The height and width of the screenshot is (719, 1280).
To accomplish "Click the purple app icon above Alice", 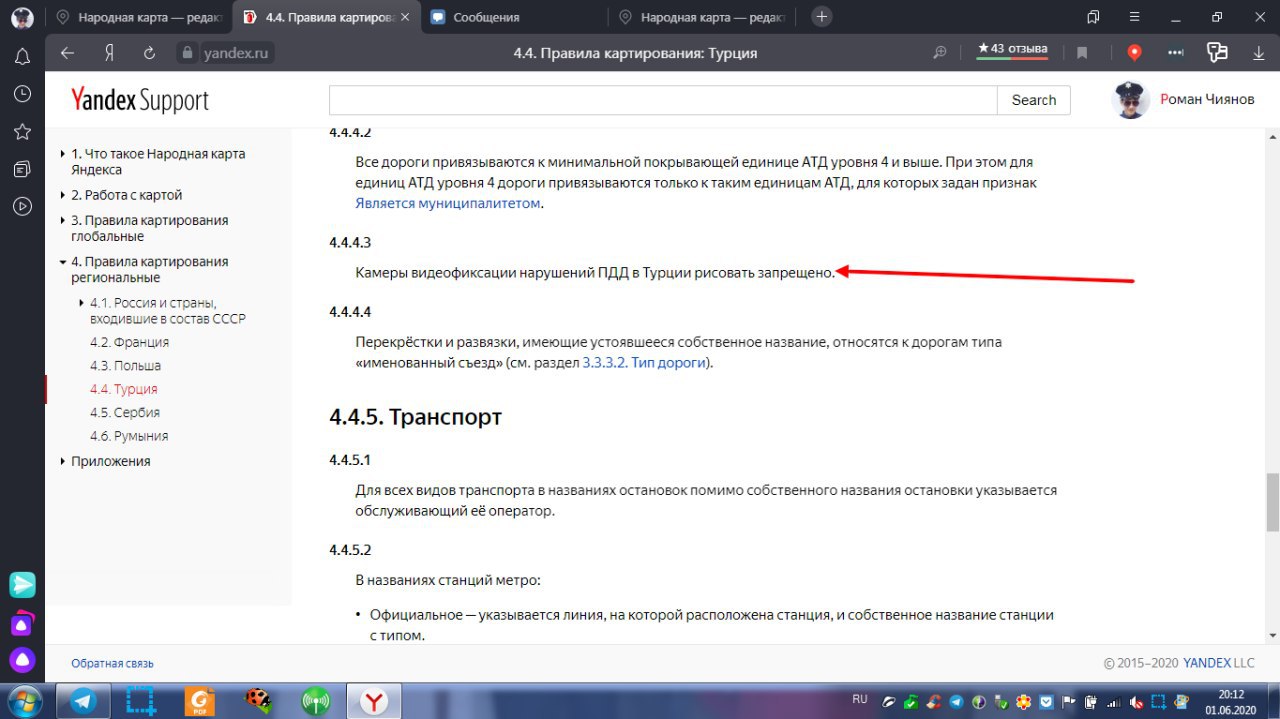I will [22, 622].
